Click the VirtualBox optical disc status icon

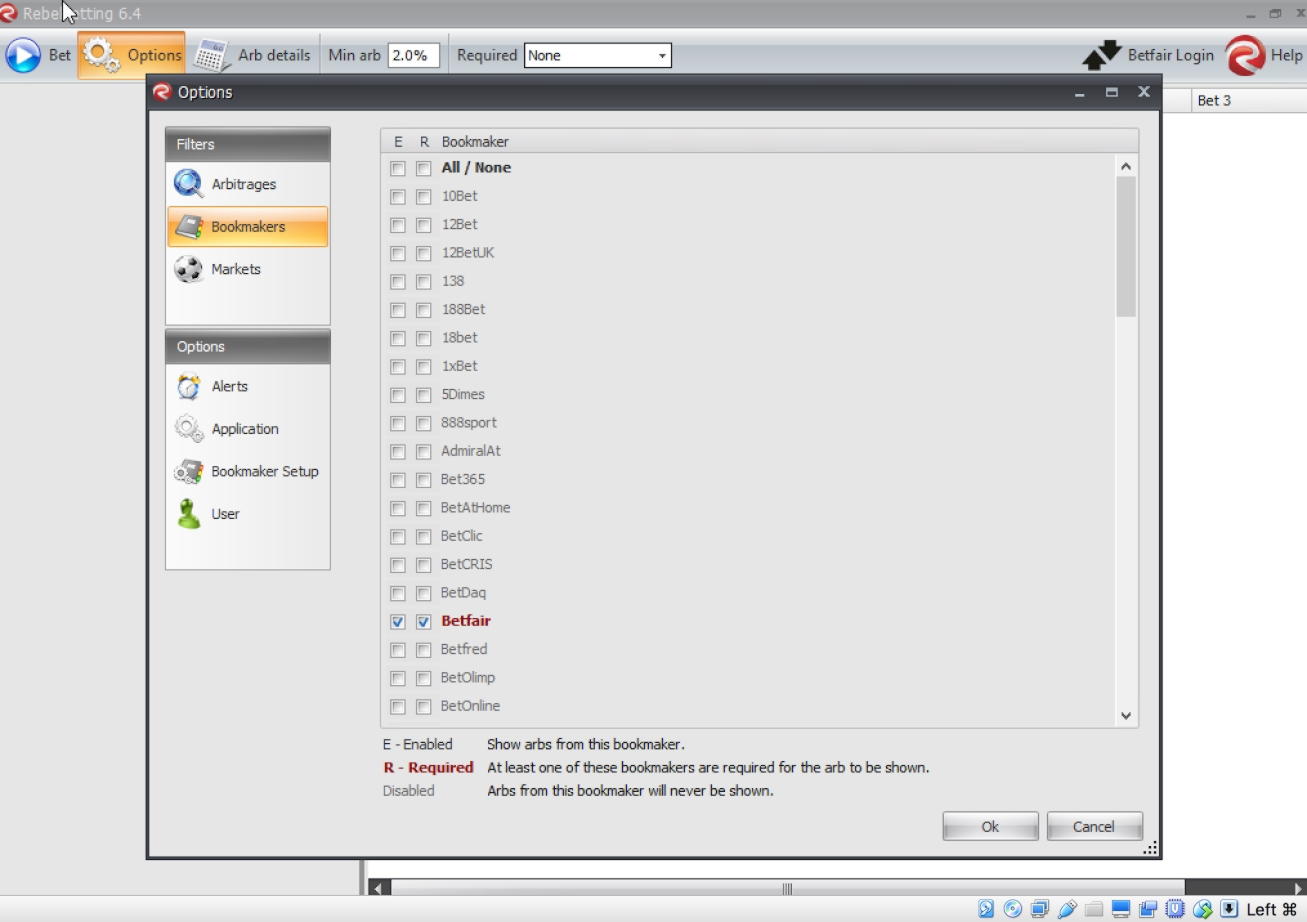tap(1013, 909)
